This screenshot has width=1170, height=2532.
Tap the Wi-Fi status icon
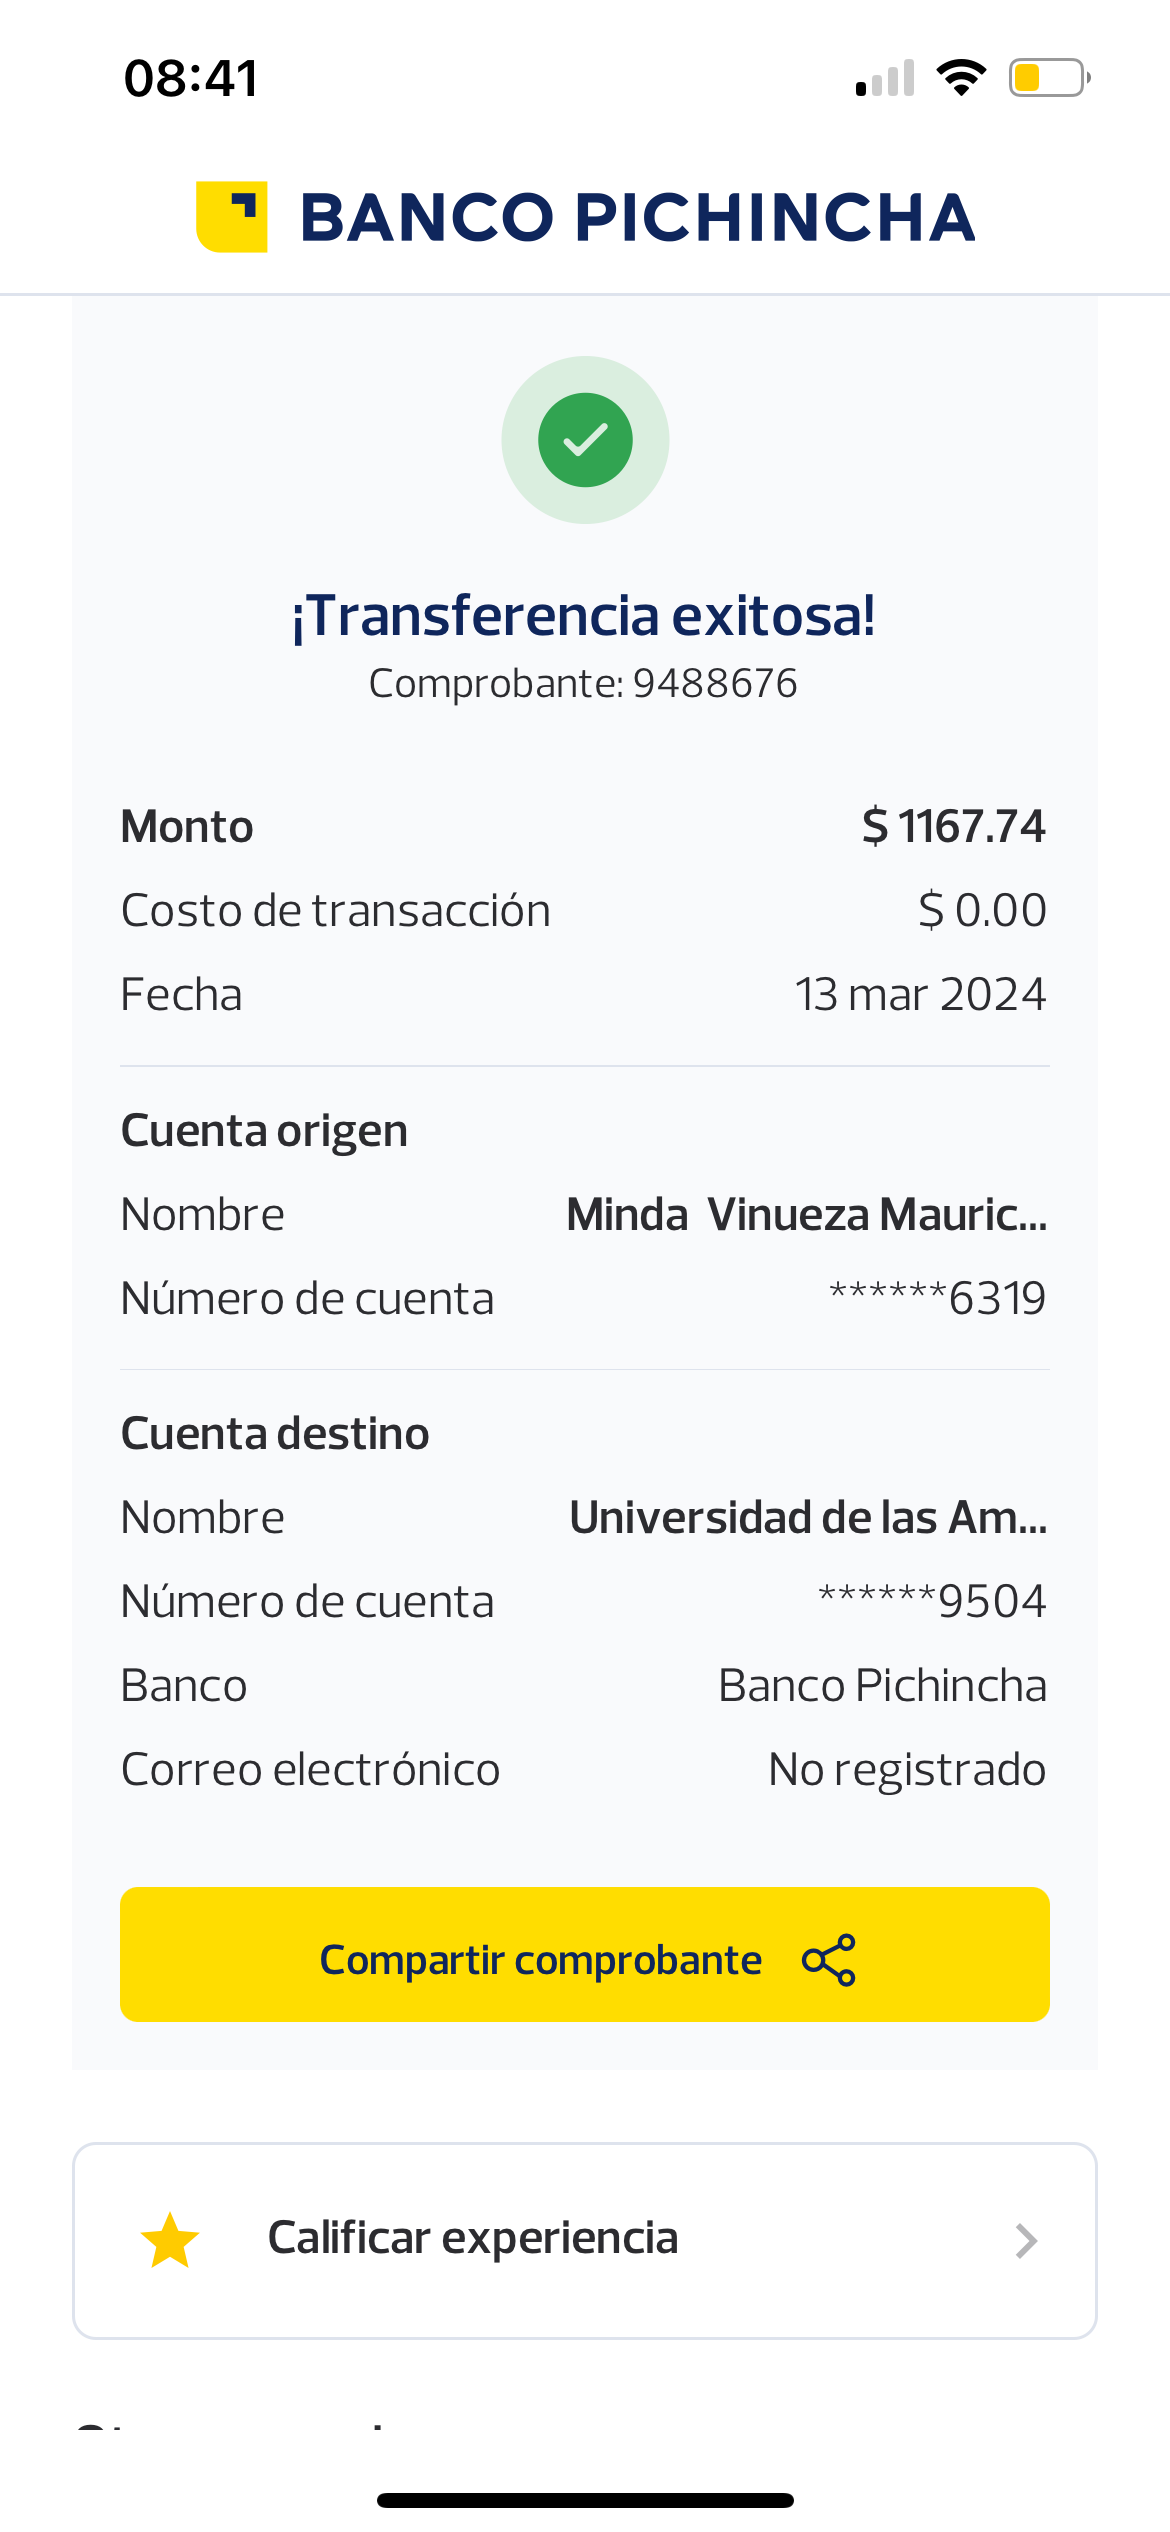click(x=961, y=78)
